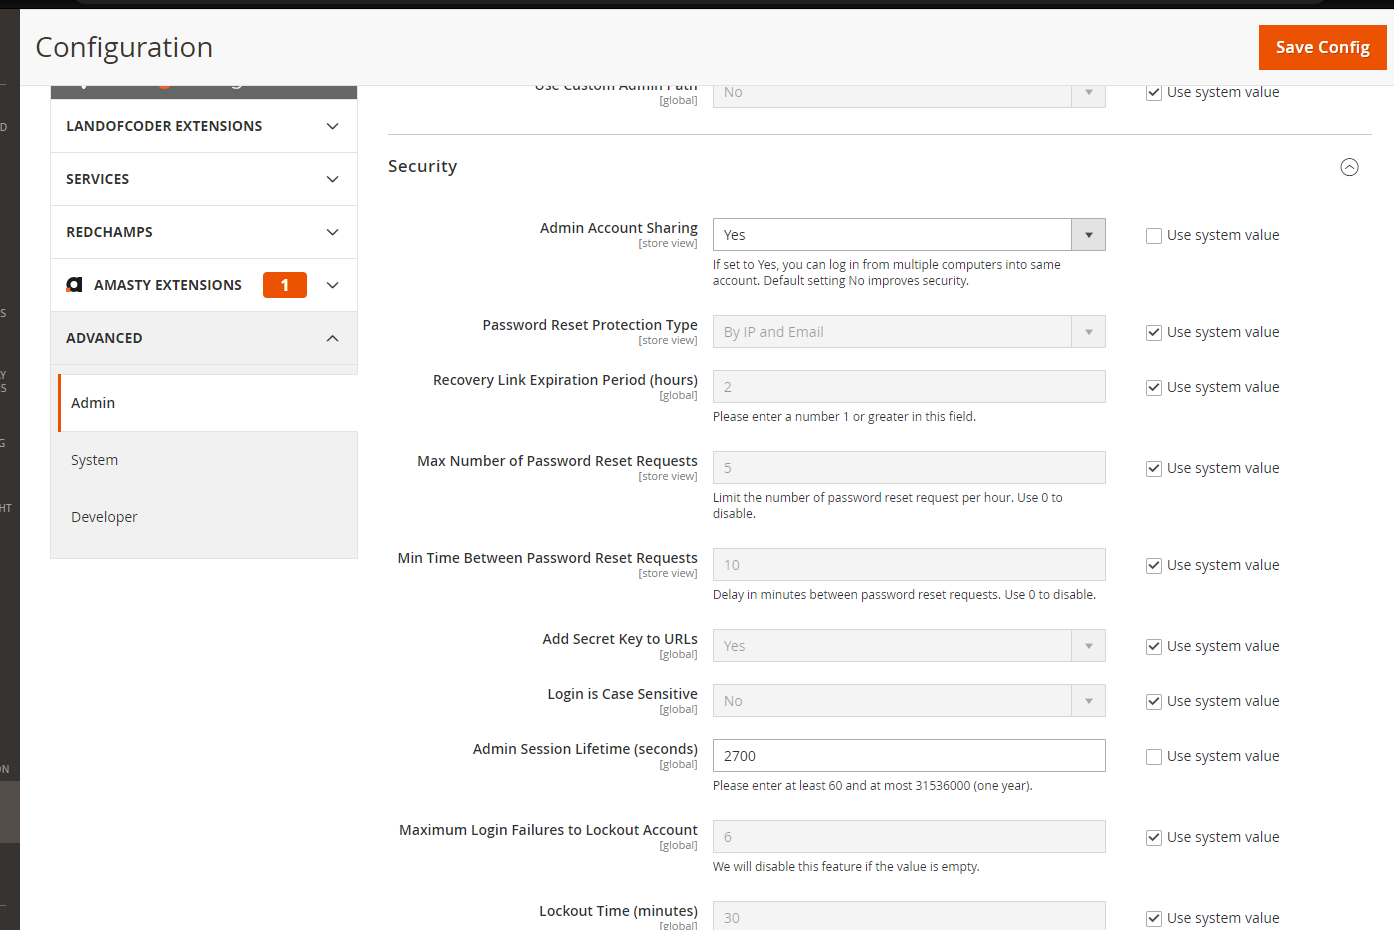Enable Use system value for Admin Account Sharing
The width and height of the screenshot is (1394, 930).
coord(1153,235)
